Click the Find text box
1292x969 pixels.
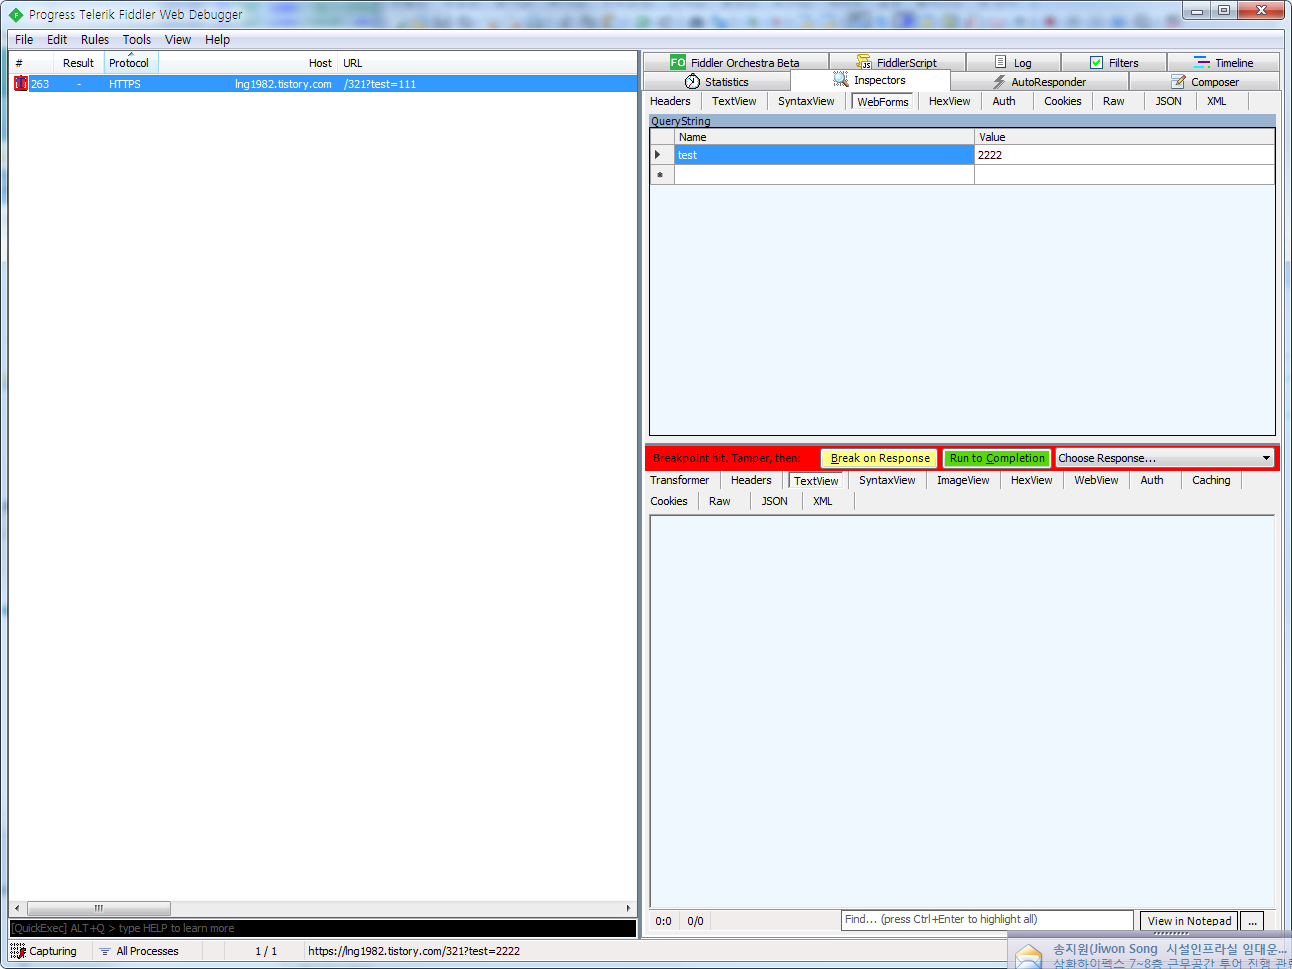point(987,920)
